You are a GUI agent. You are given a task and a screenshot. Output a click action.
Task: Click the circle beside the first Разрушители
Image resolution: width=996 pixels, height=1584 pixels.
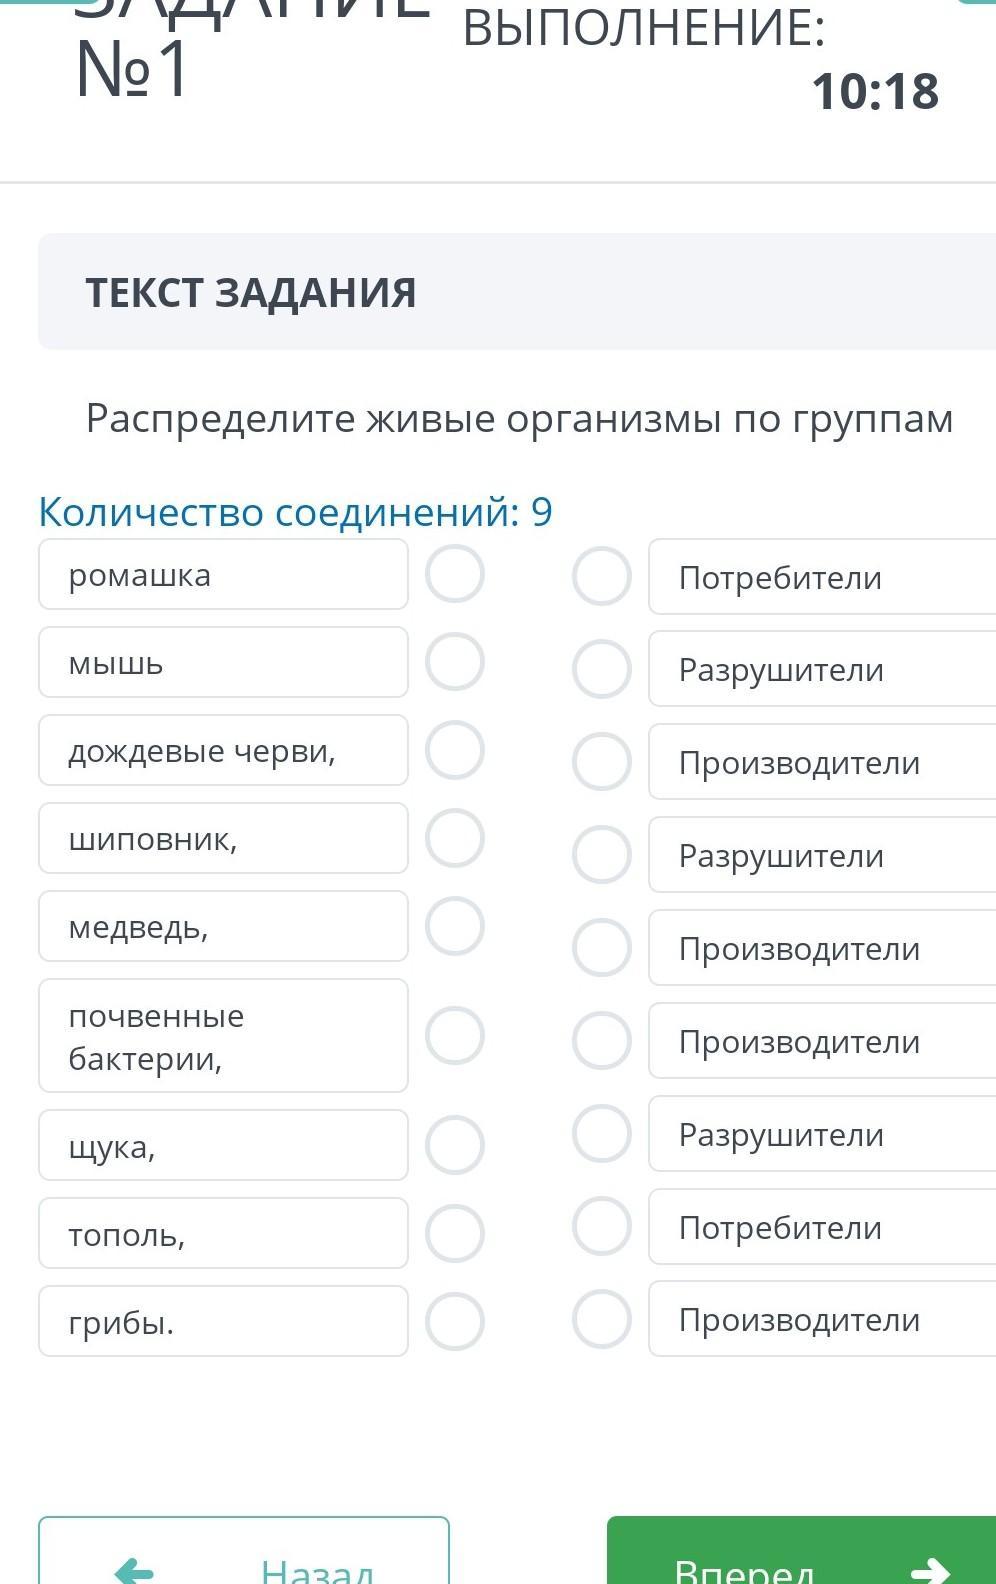pyautogui.click(x=602, y=669)
